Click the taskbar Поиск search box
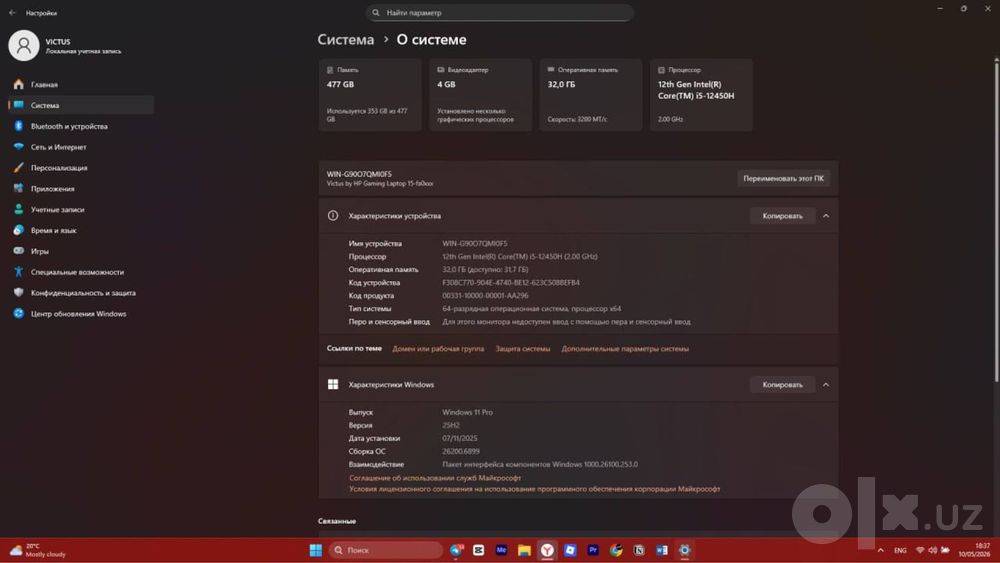Image resolution: width=1000 pixels, height=563 pixels. [x=386, y=550]
